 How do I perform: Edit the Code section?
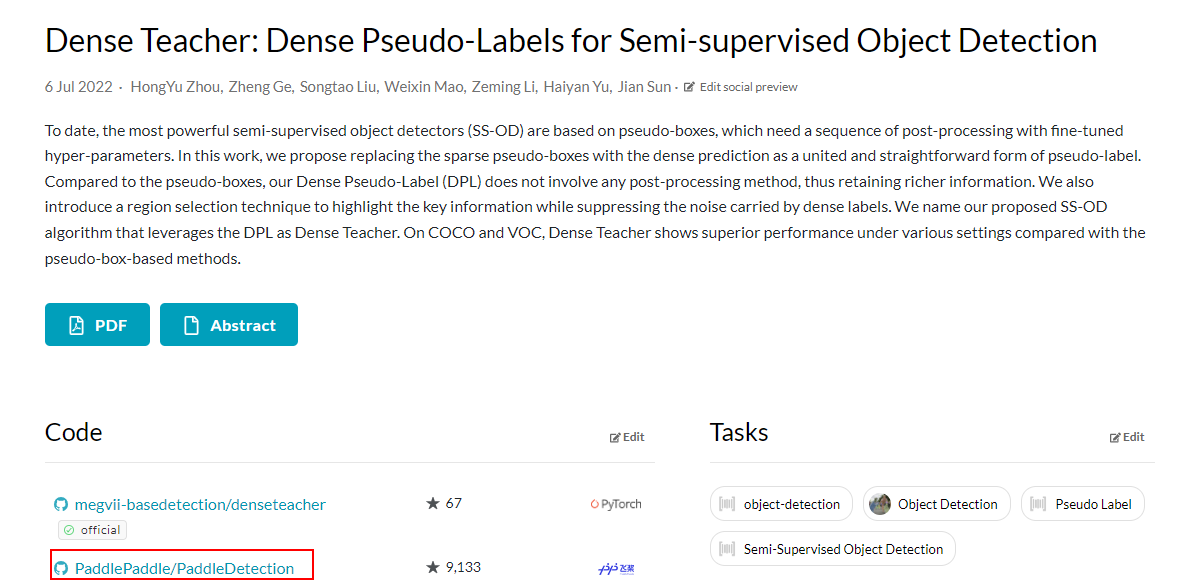click(627, 437)
